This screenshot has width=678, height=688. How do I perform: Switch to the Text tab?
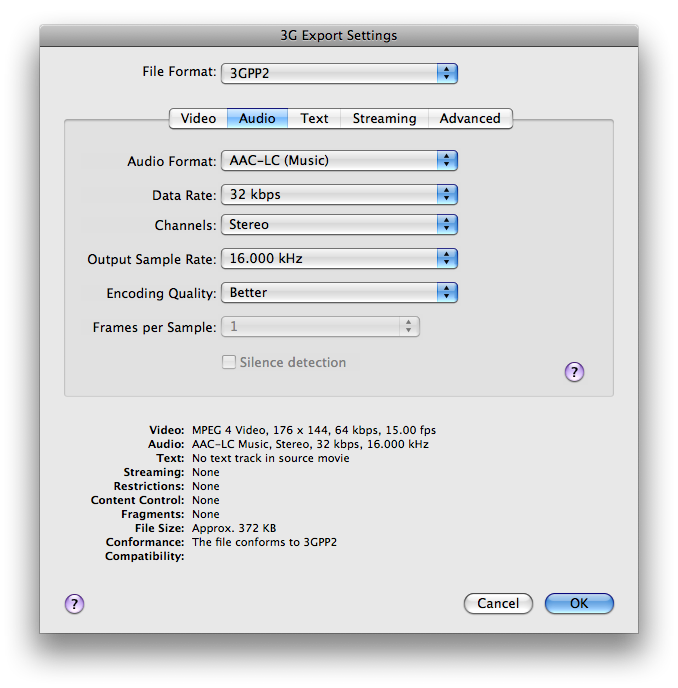(314, 118)
